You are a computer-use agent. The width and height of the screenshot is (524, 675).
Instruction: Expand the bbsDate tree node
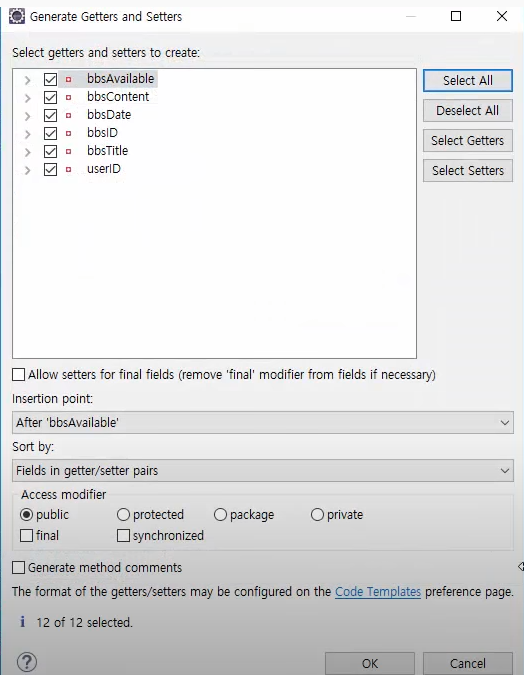click(x=28, y=116)
